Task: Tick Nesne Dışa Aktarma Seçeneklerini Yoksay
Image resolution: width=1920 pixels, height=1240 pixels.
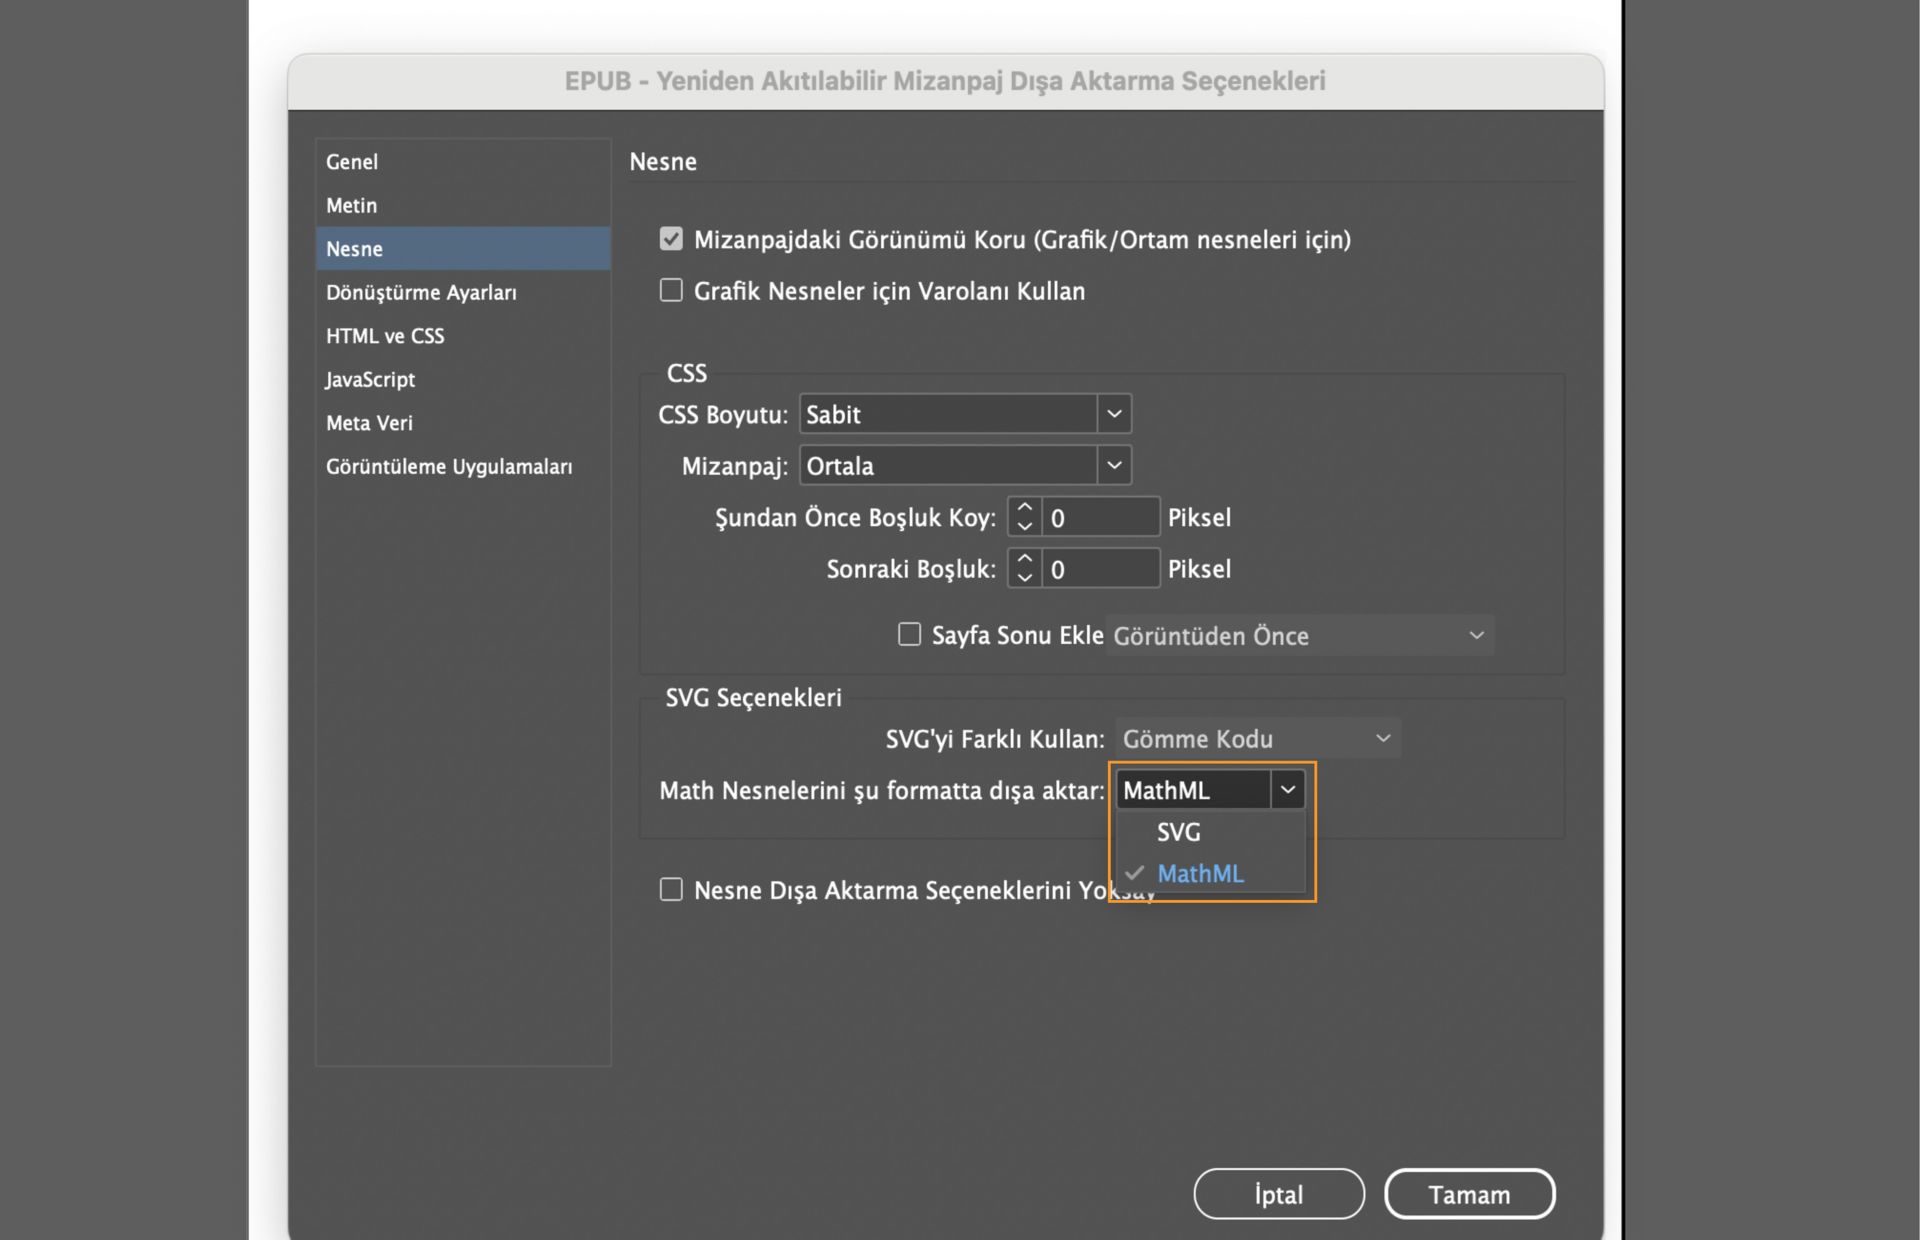Action: click(671, 889)
